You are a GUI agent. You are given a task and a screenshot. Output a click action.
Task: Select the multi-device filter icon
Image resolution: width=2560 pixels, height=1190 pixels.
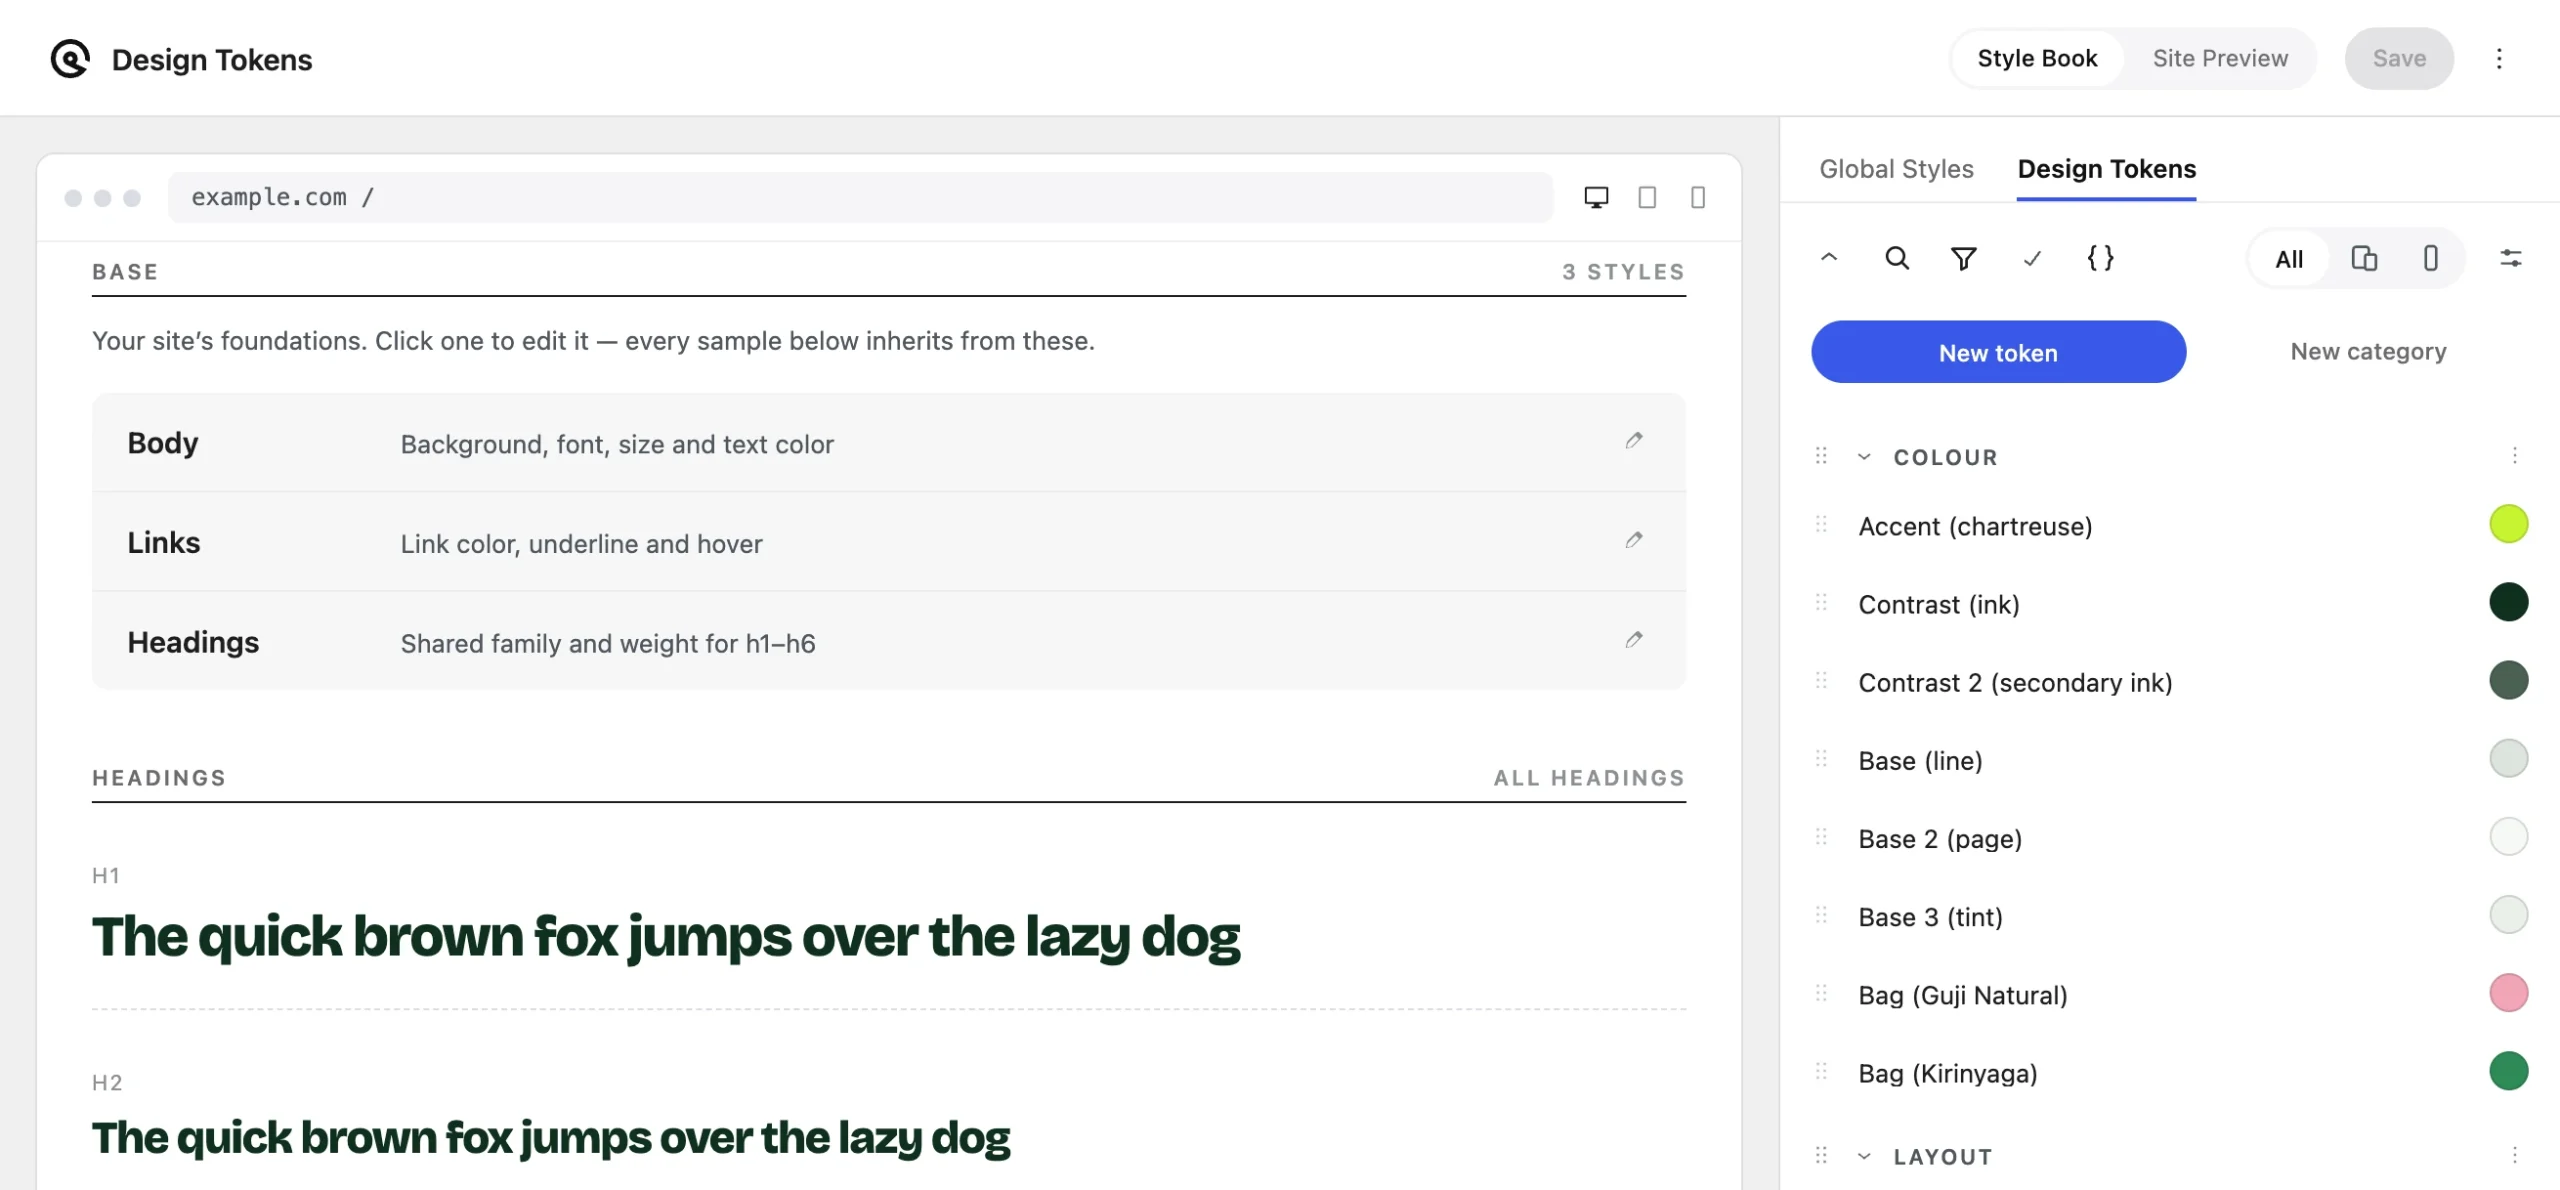coord(2364,258)
